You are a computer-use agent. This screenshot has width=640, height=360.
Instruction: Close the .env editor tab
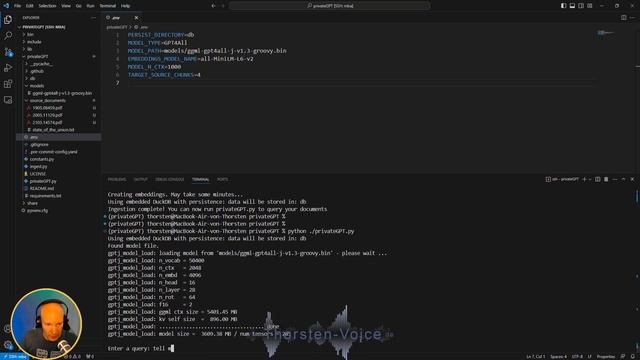[x=136, y=18]
